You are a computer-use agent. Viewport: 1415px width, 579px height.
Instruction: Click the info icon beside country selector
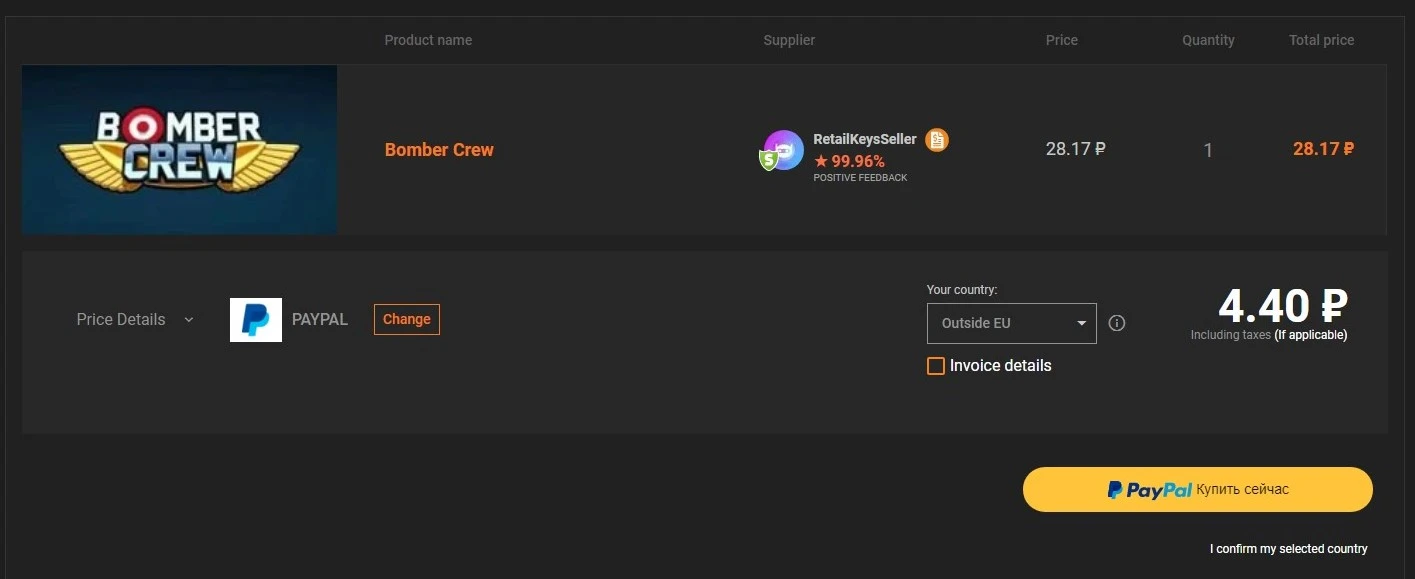[x=1117, y=323]
